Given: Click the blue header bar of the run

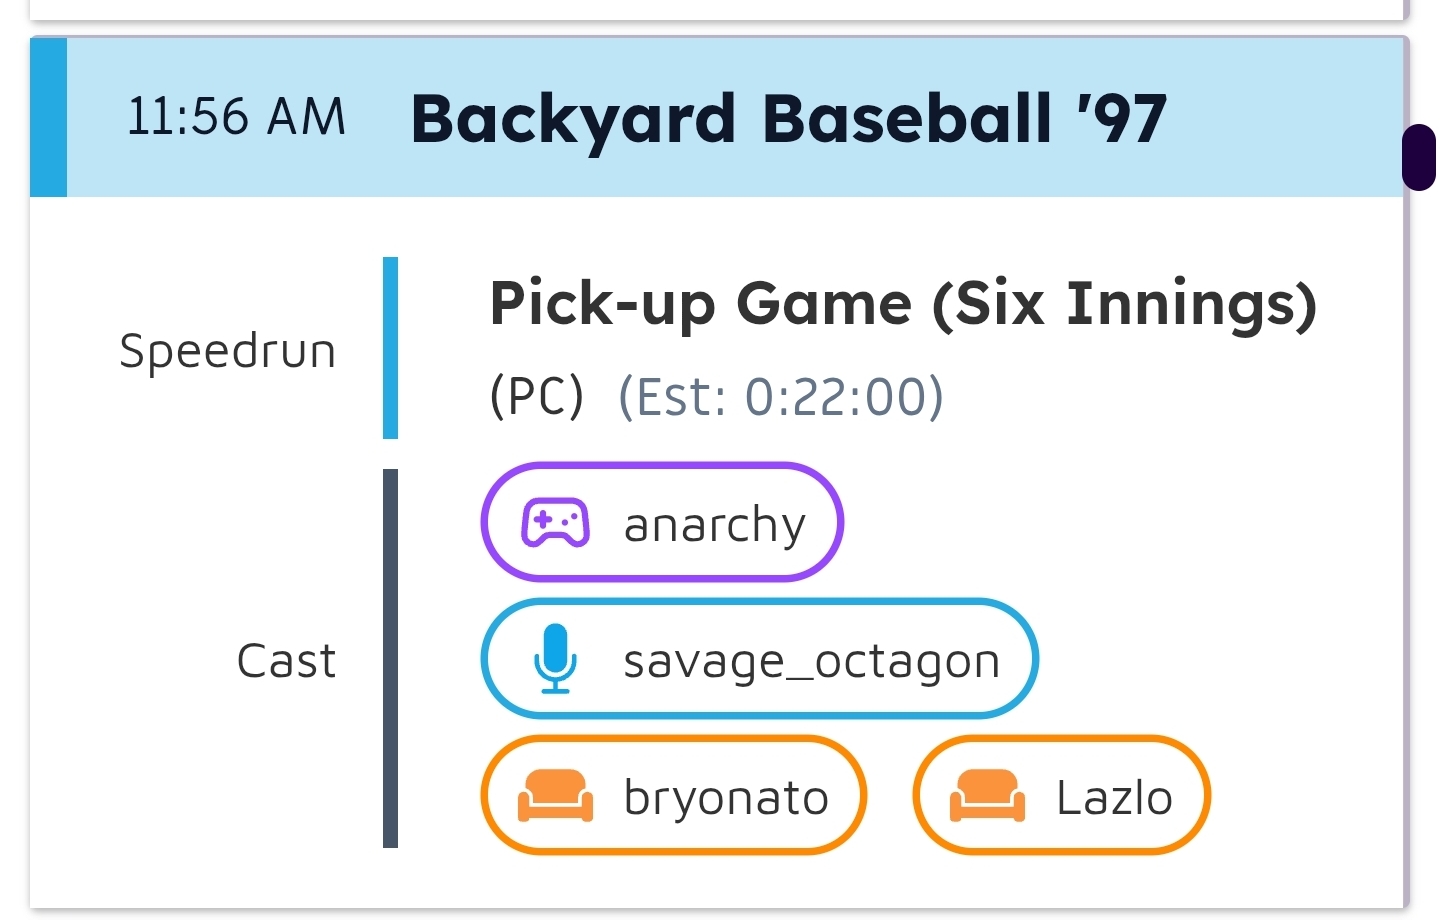Looking at the screenshot, I should 717,117.
